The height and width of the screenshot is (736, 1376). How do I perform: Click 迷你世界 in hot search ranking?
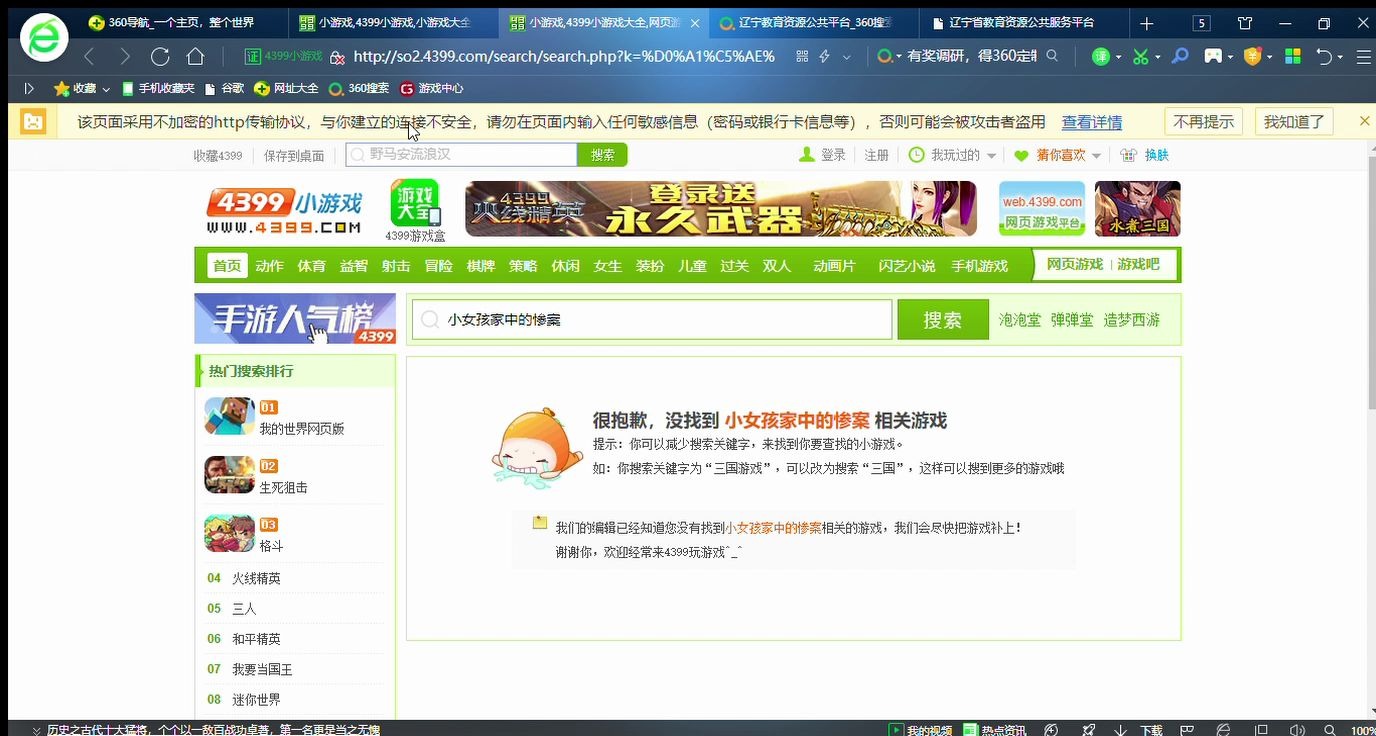(x=256, y=699)
